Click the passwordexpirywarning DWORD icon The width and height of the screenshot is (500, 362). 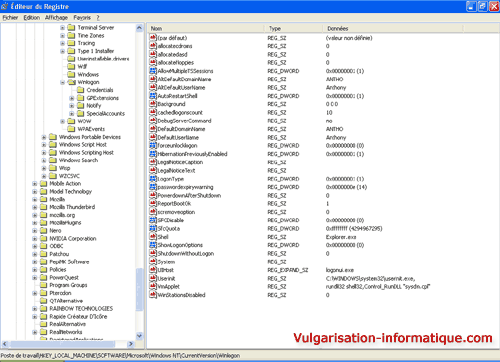[x=153, y=187]
